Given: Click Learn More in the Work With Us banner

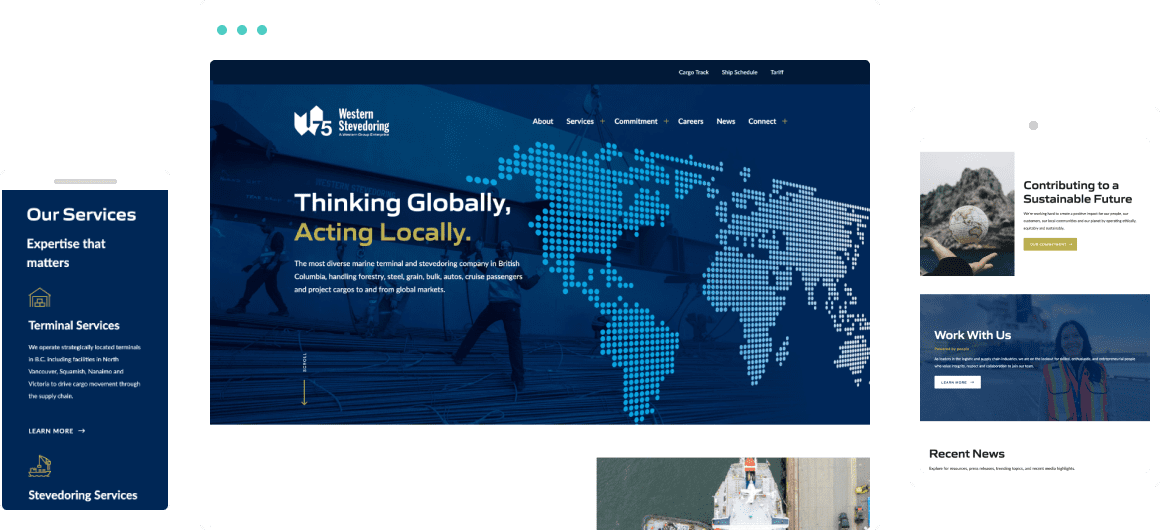Looking at the screenshot, I should (x=957, y=382).
